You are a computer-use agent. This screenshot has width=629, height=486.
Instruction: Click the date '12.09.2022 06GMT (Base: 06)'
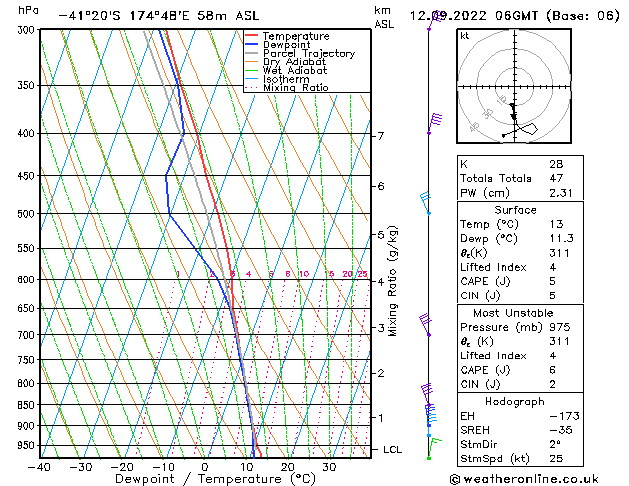click(515, 16)
